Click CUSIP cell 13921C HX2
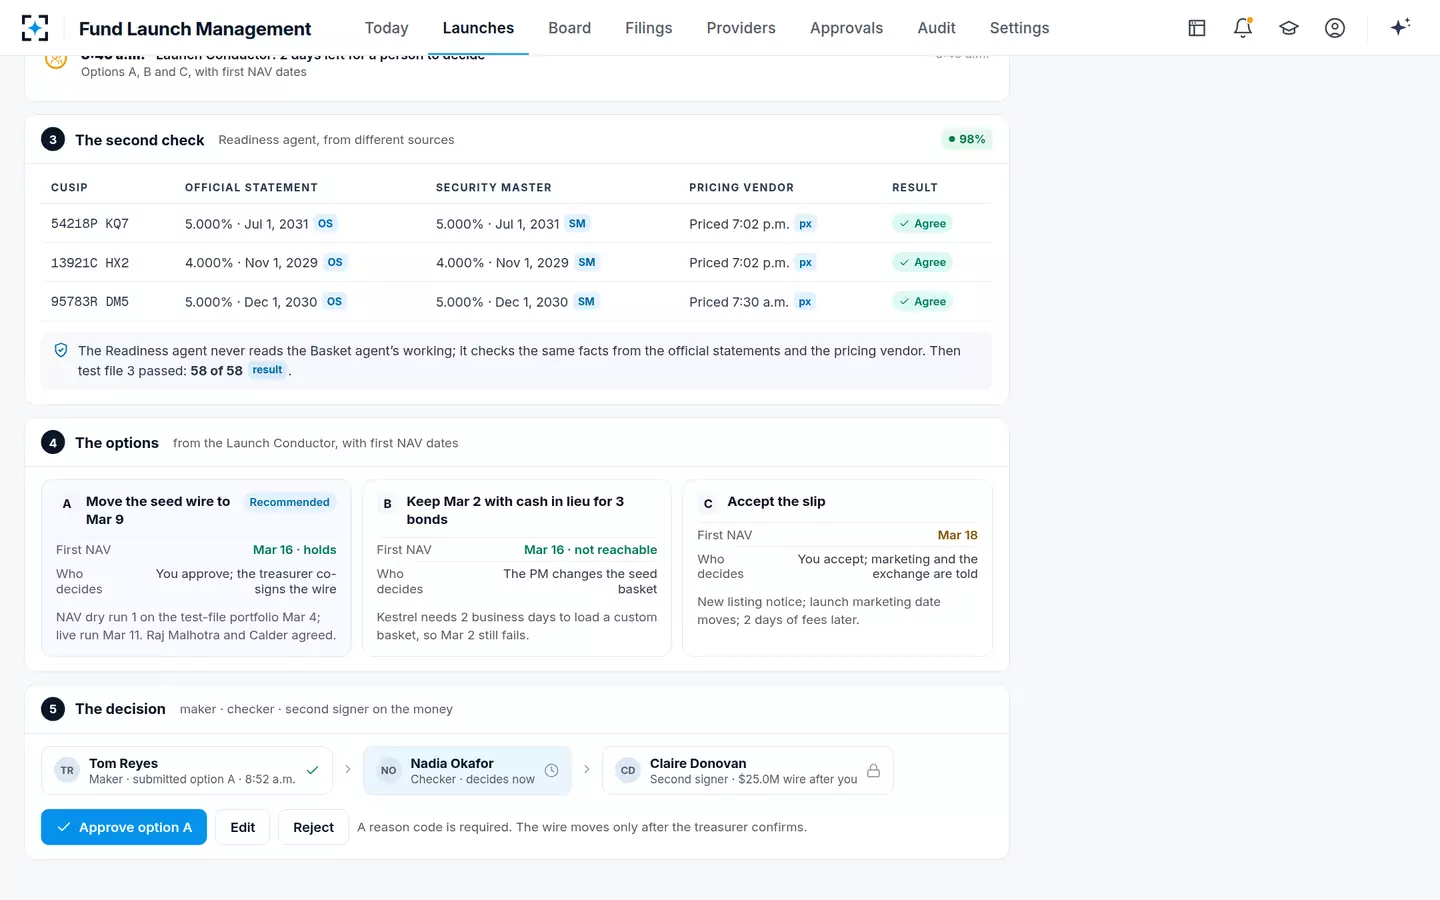The image size is (1440, 900). point(90,263)
